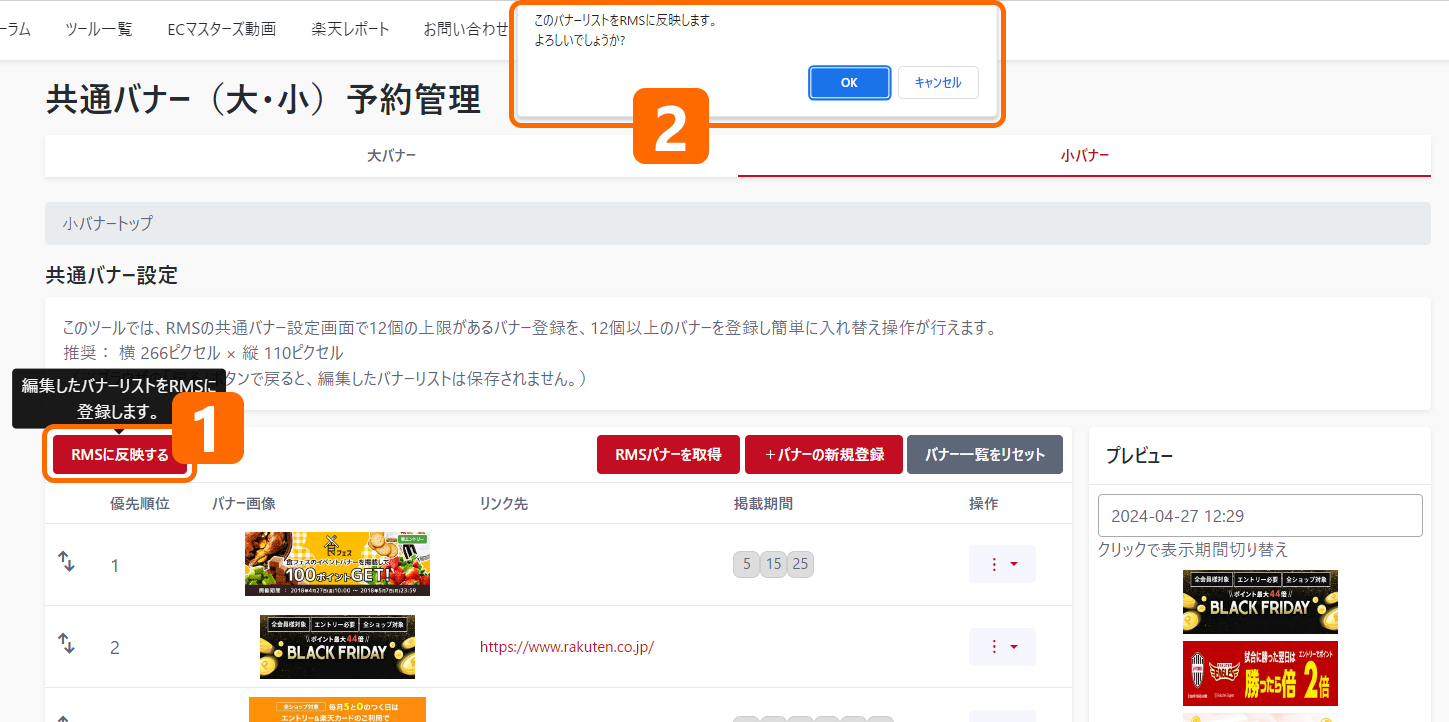Click the day badge 5 in row 1

click(x=746, y=564)
